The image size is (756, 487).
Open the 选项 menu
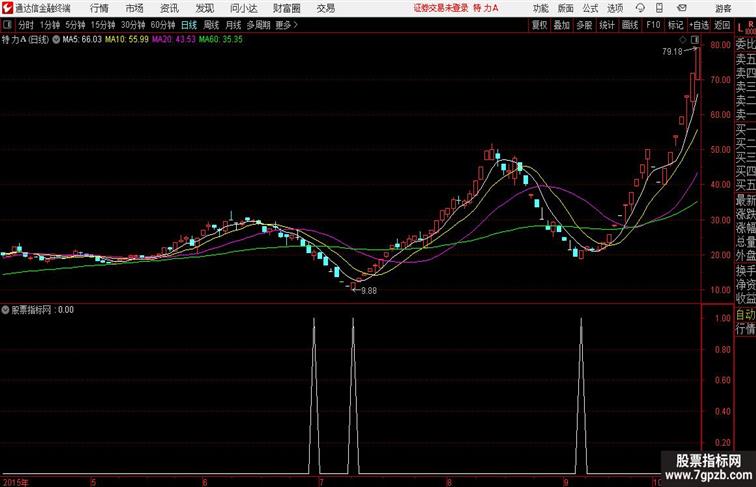coord(615,8)
